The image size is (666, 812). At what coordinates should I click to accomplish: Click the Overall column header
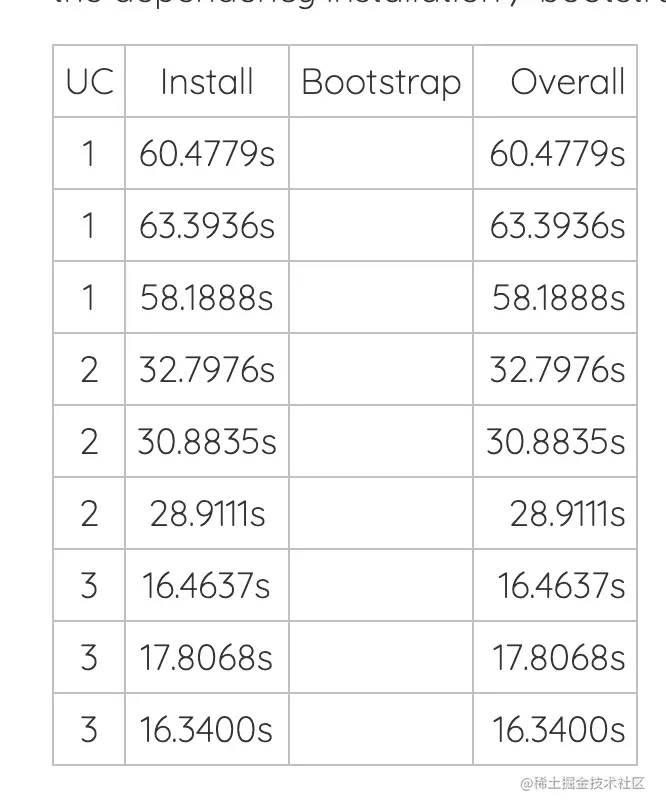pos(555,81)
